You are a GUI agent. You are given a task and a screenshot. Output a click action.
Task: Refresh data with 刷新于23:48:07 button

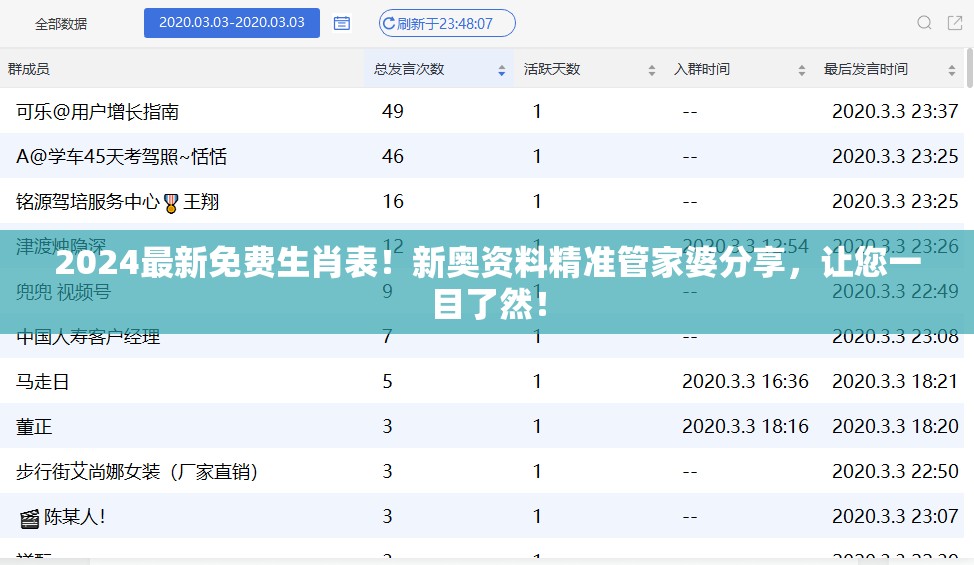[x=447, y=24]
